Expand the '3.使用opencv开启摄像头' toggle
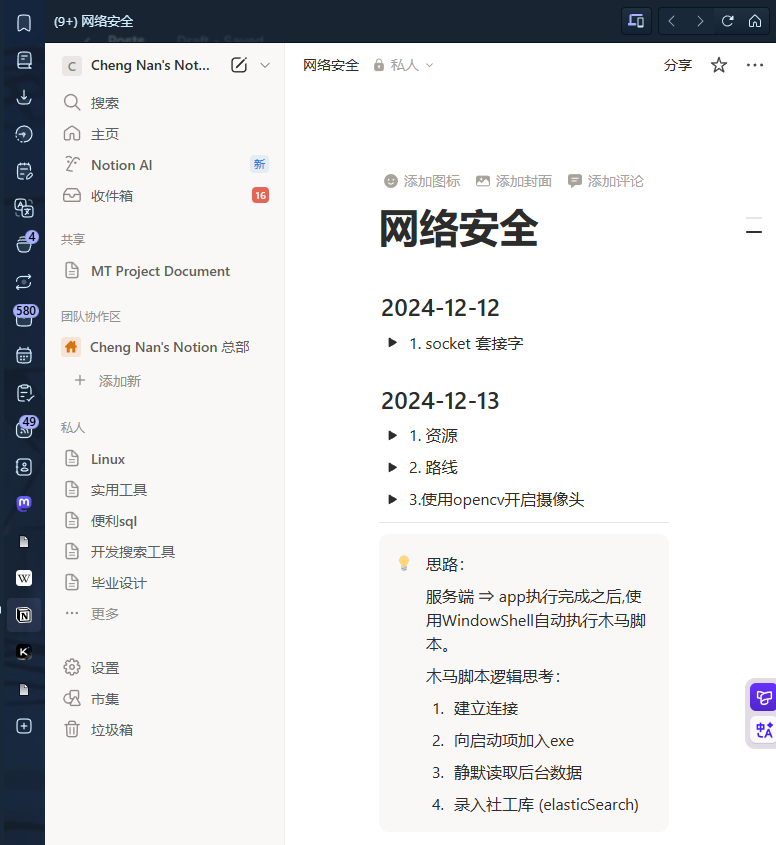776x845 pixels. point(393,499)
